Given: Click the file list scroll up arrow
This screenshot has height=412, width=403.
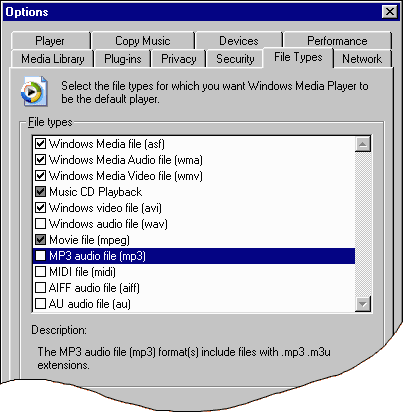Looking at the screenshot, I should pyautogui.click(x=363, y=144).
